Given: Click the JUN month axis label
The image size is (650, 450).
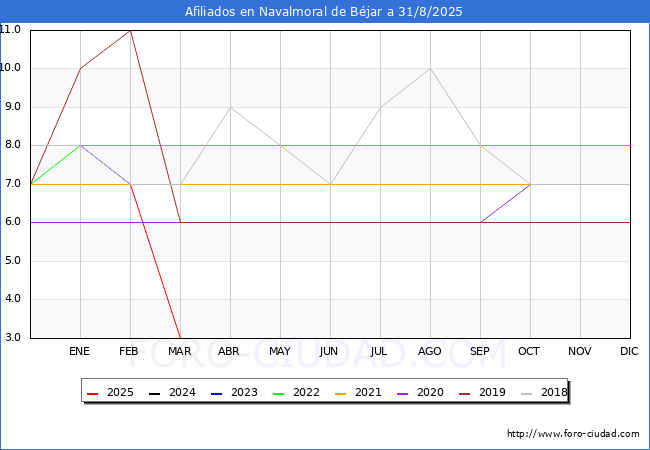Looking at the screenshot, I should [329, 351].
